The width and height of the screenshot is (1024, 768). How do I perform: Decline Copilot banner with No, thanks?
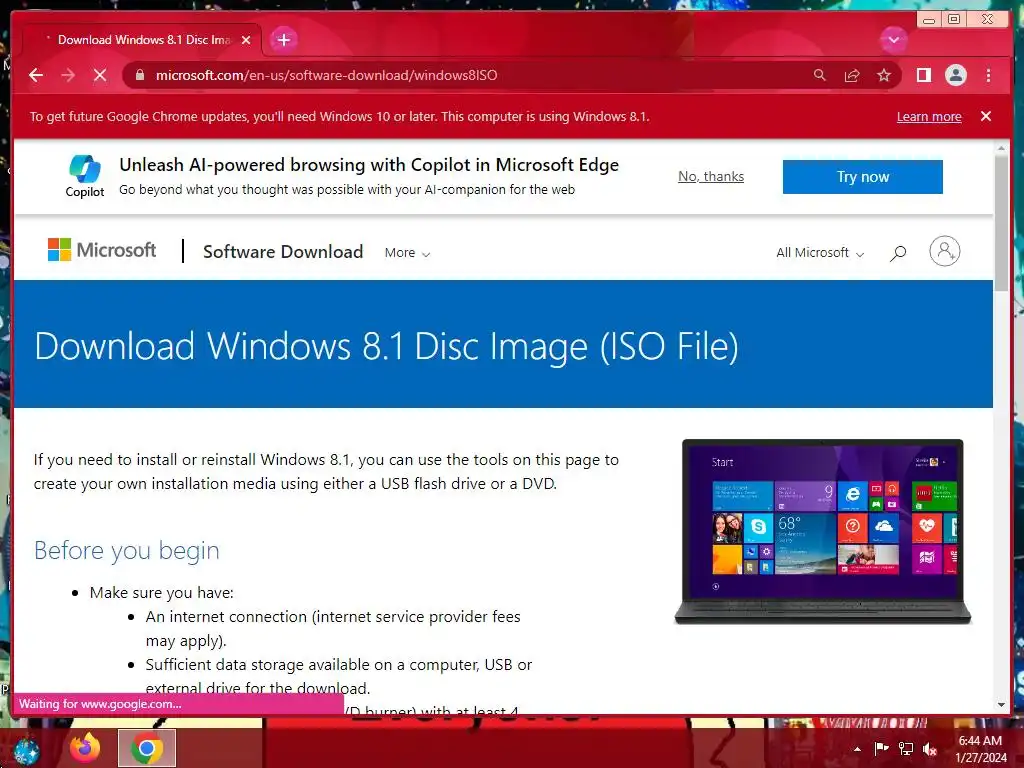pyautogui.click(x=711, y=176)
